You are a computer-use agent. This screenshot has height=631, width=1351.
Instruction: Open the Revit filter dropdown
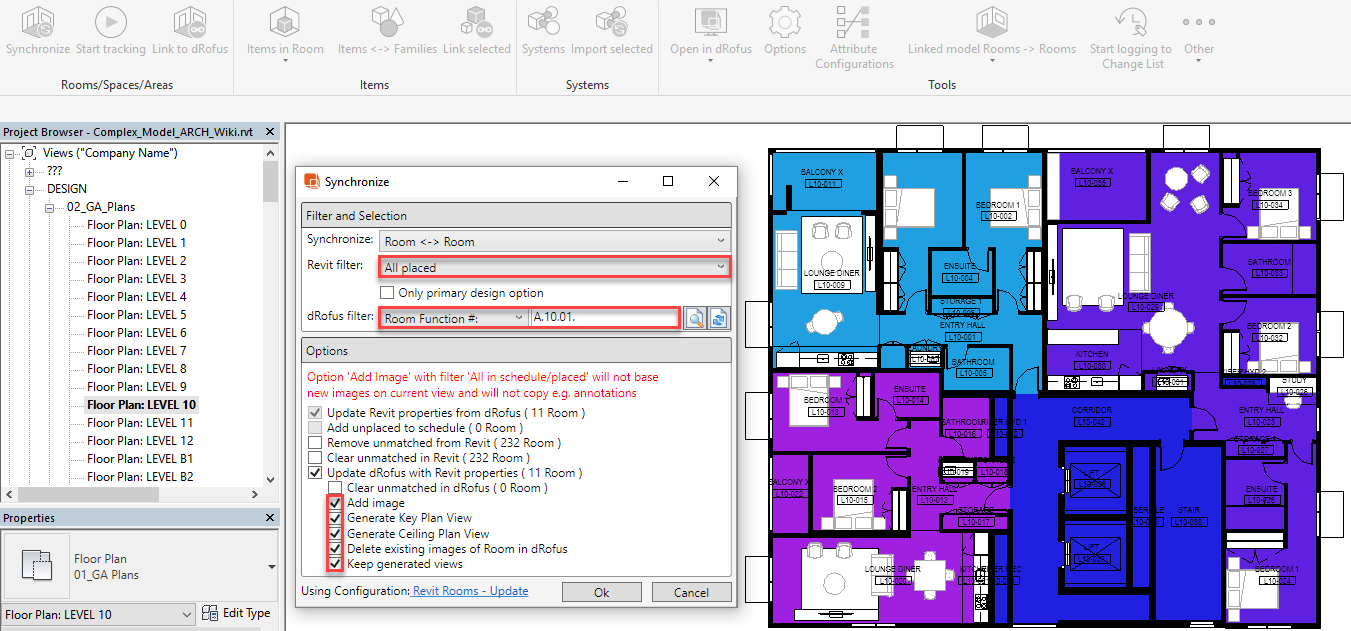pos(554,268)
